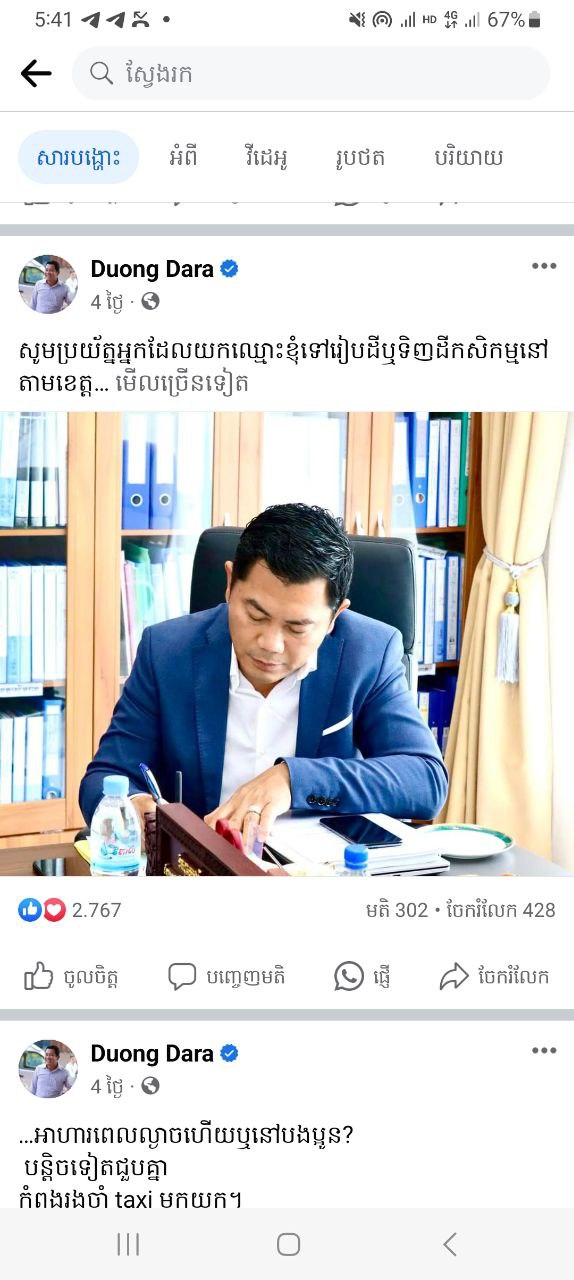Switch to the អំពី tab
The height and width of the screenshot is (1280, 574).
(182, 157)
